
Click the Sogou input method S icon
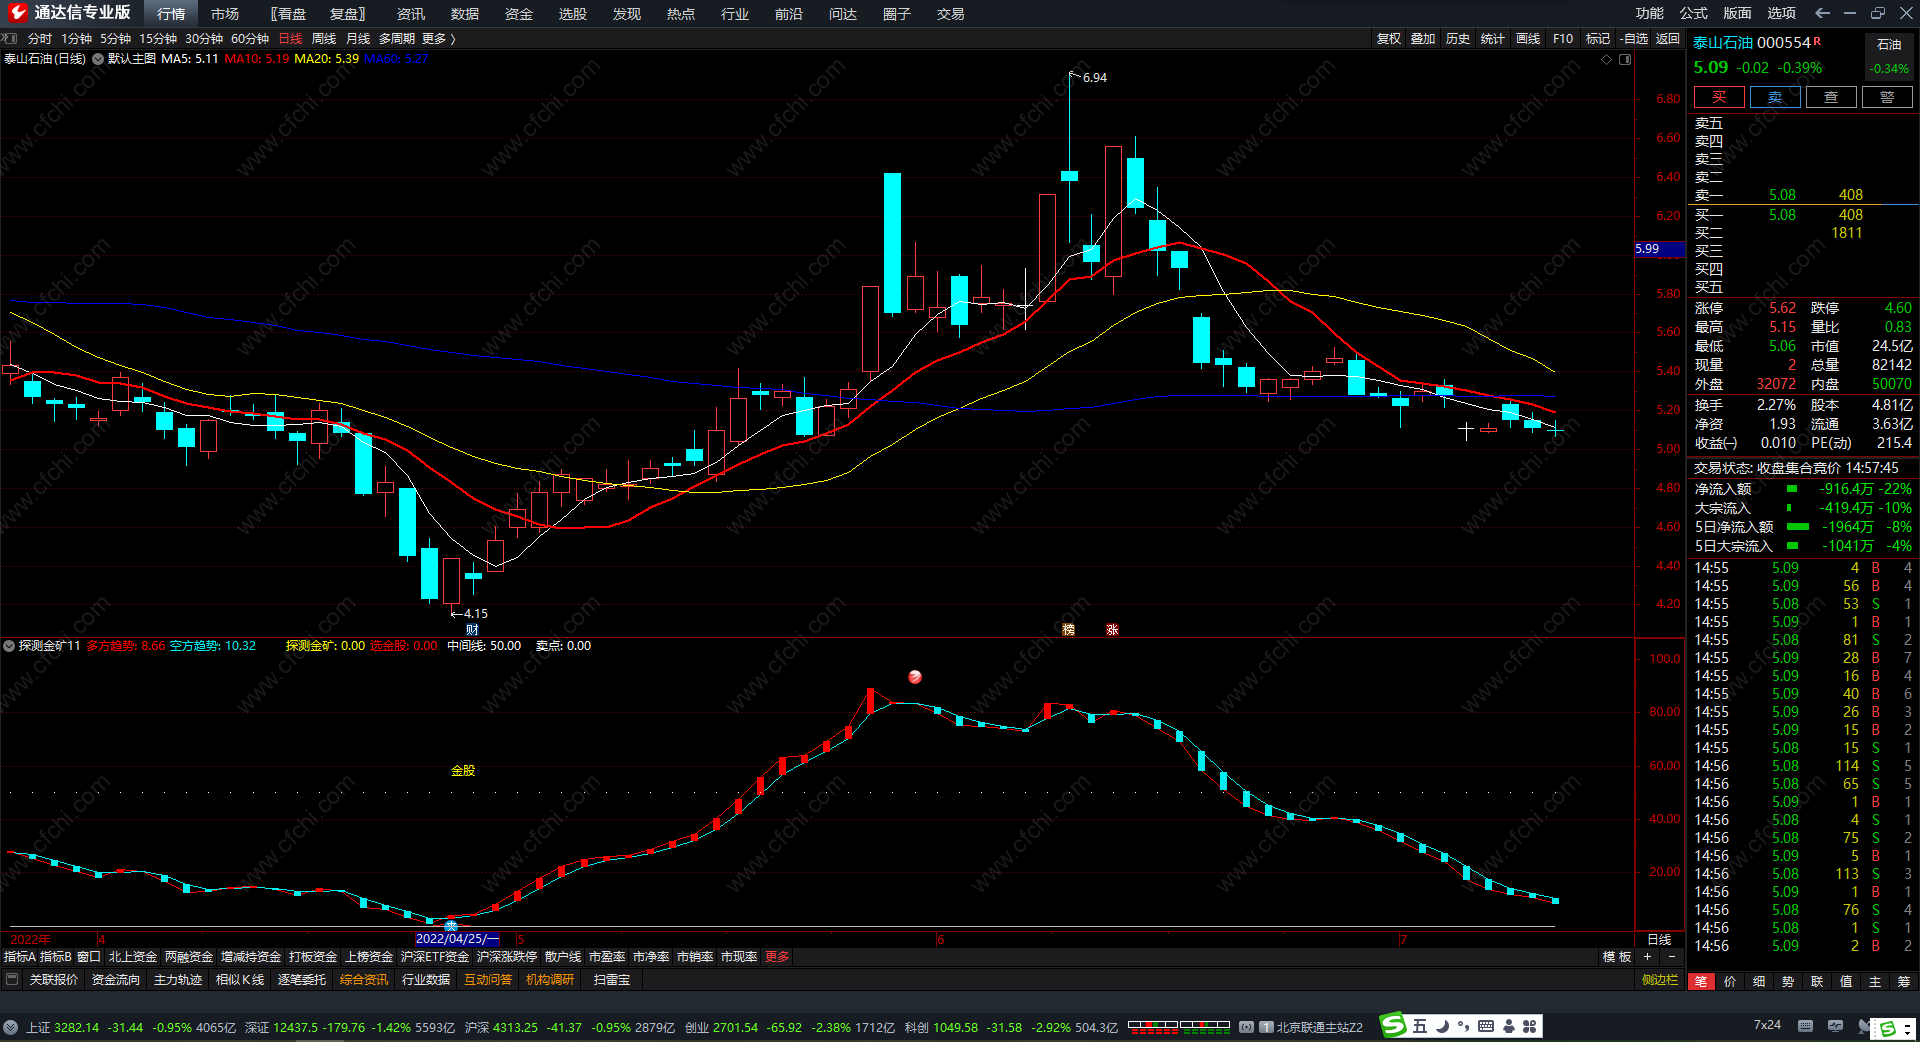(x=1393, y=1026)
